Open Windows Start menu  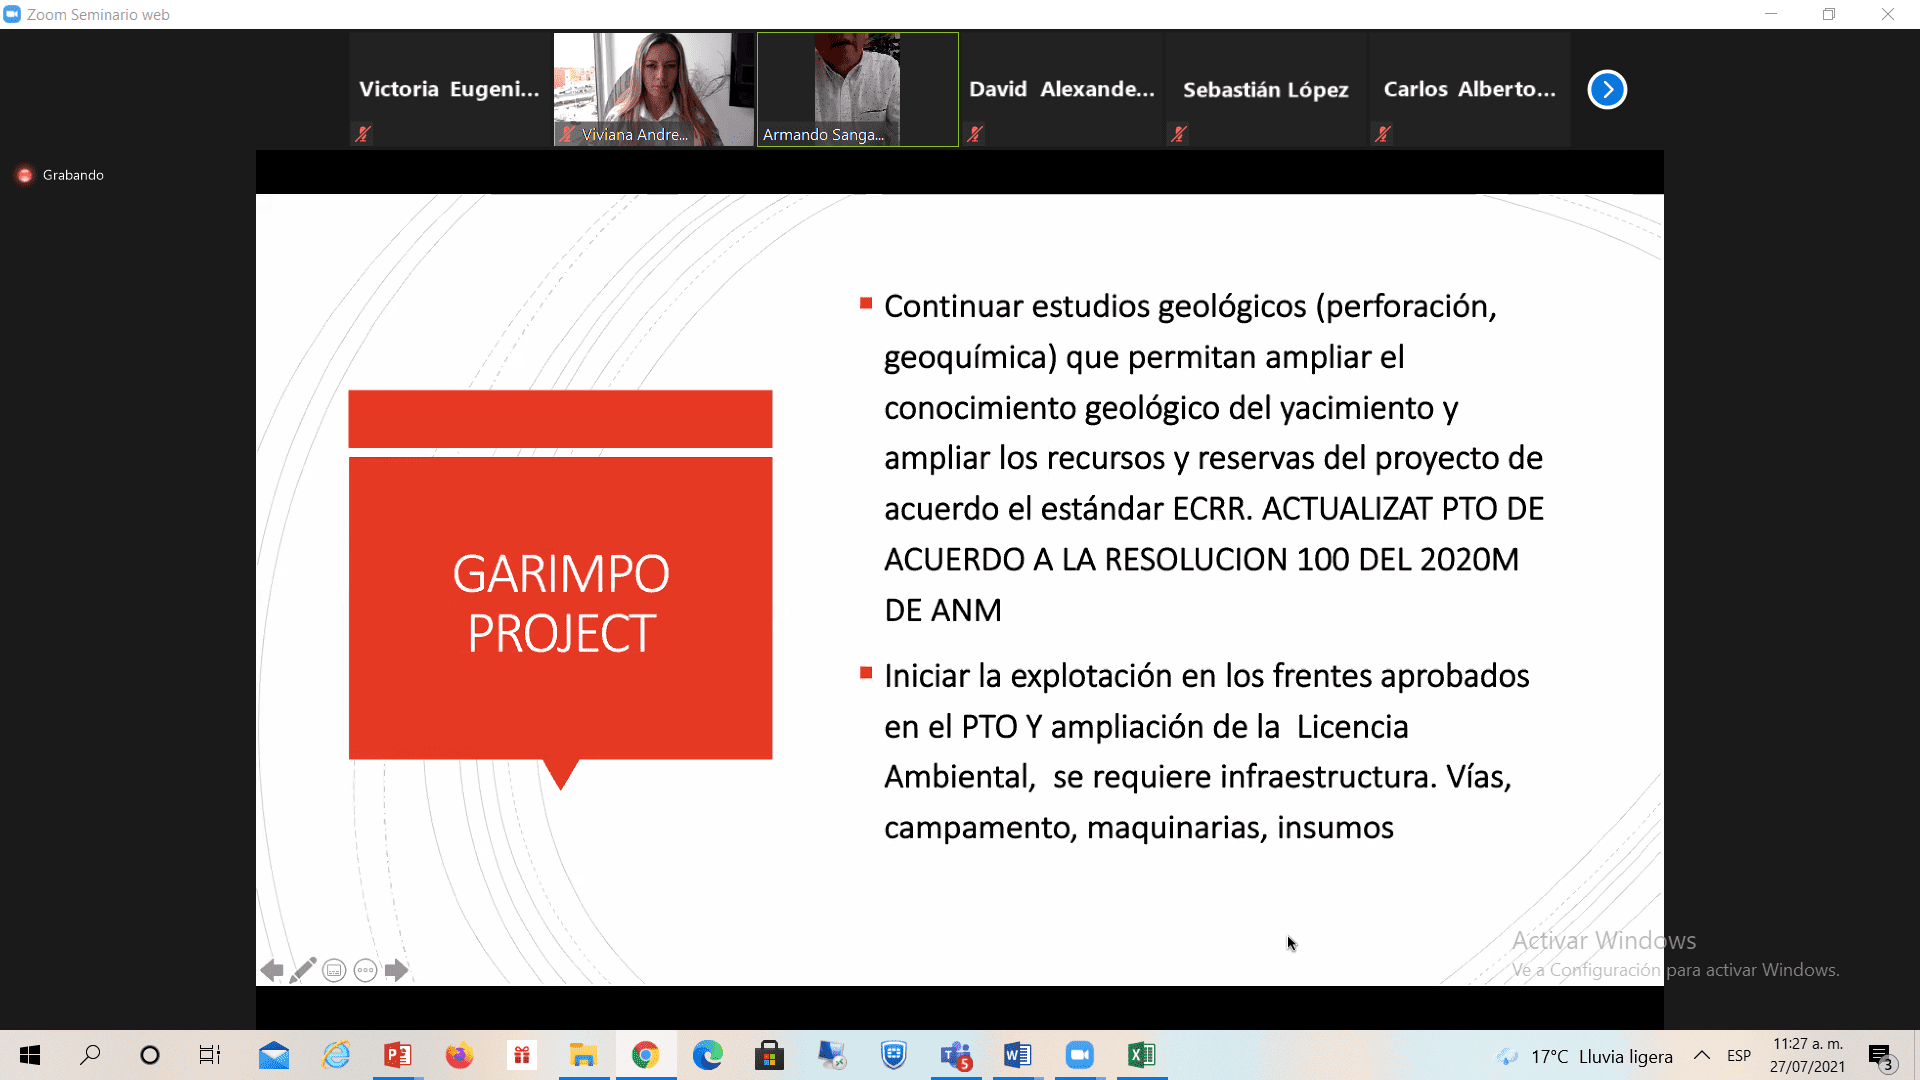30,1055
